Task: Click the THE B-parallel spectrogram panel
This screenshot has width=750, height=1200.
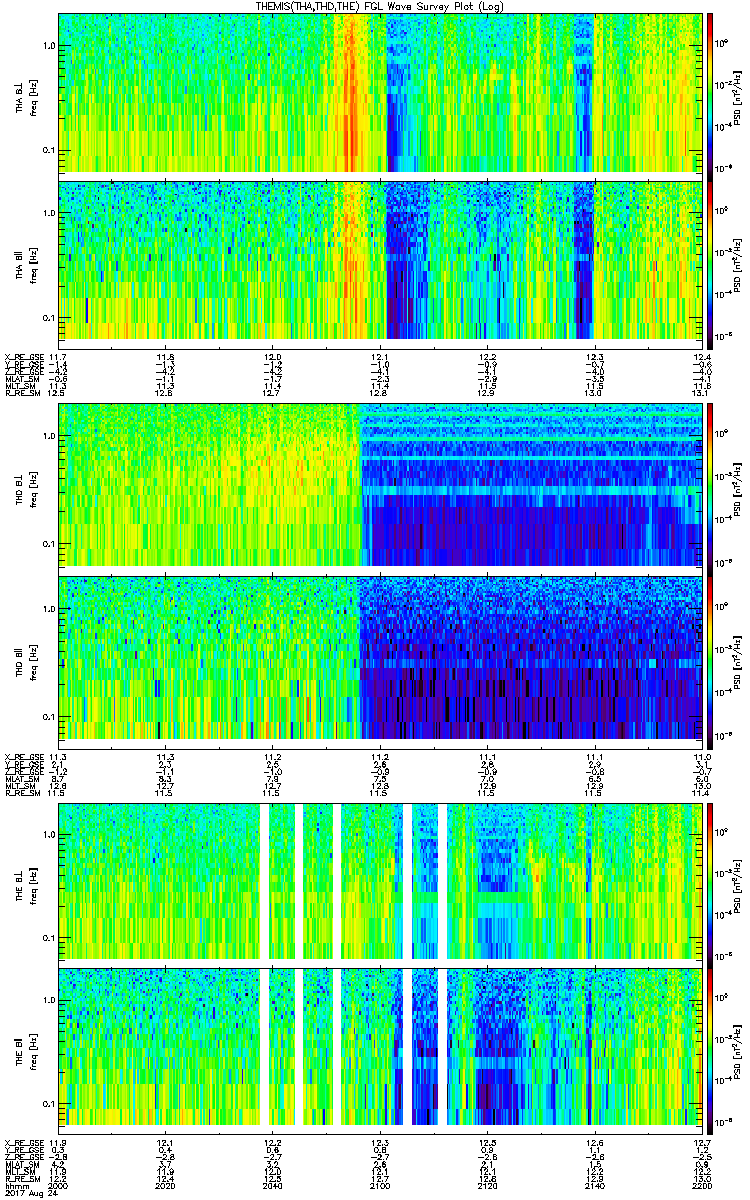Action: (x=380, y=1045)
